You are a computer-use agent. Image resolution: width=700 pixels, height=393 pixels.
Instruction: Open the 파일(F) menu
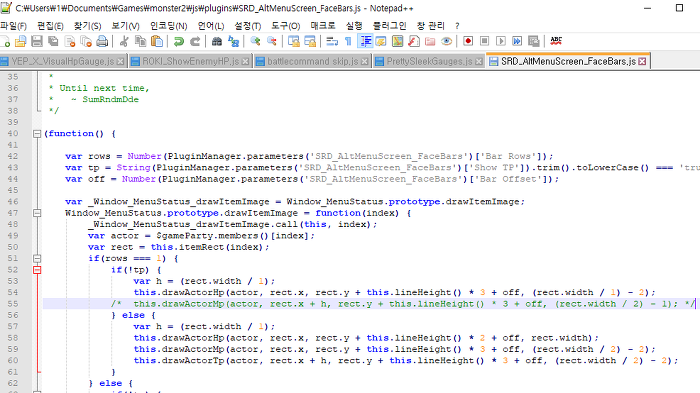click(13, 26)
